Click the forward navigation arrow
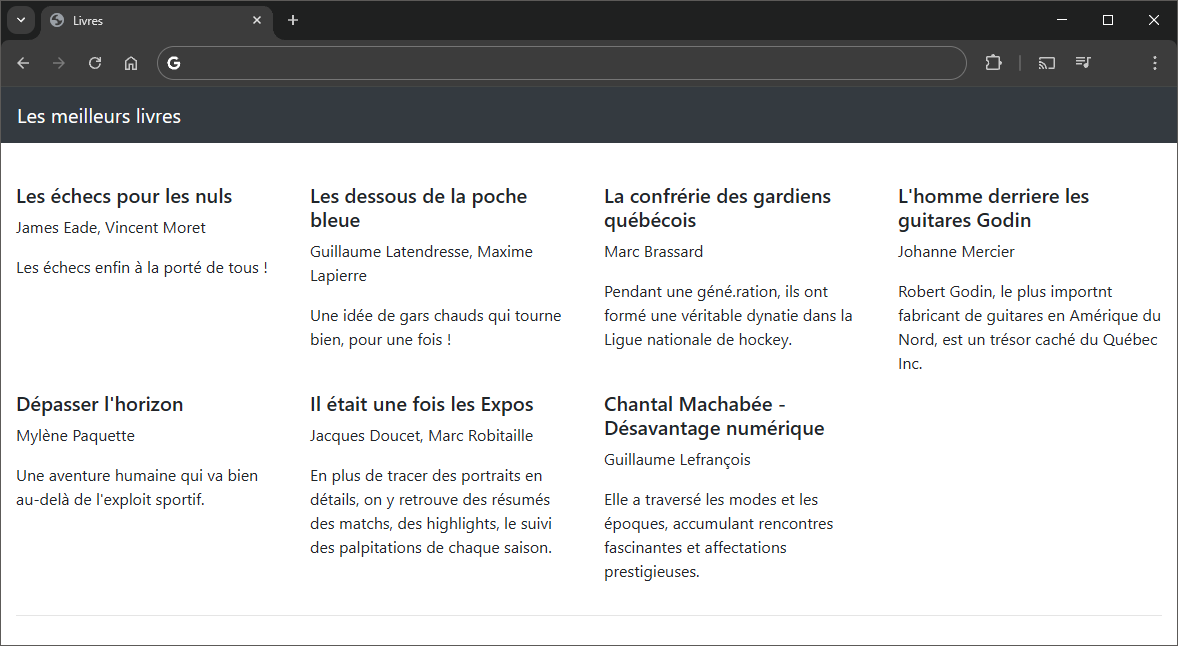This screenshot has width=1178, height=646. pyautogui.click(x=59, y=63)
